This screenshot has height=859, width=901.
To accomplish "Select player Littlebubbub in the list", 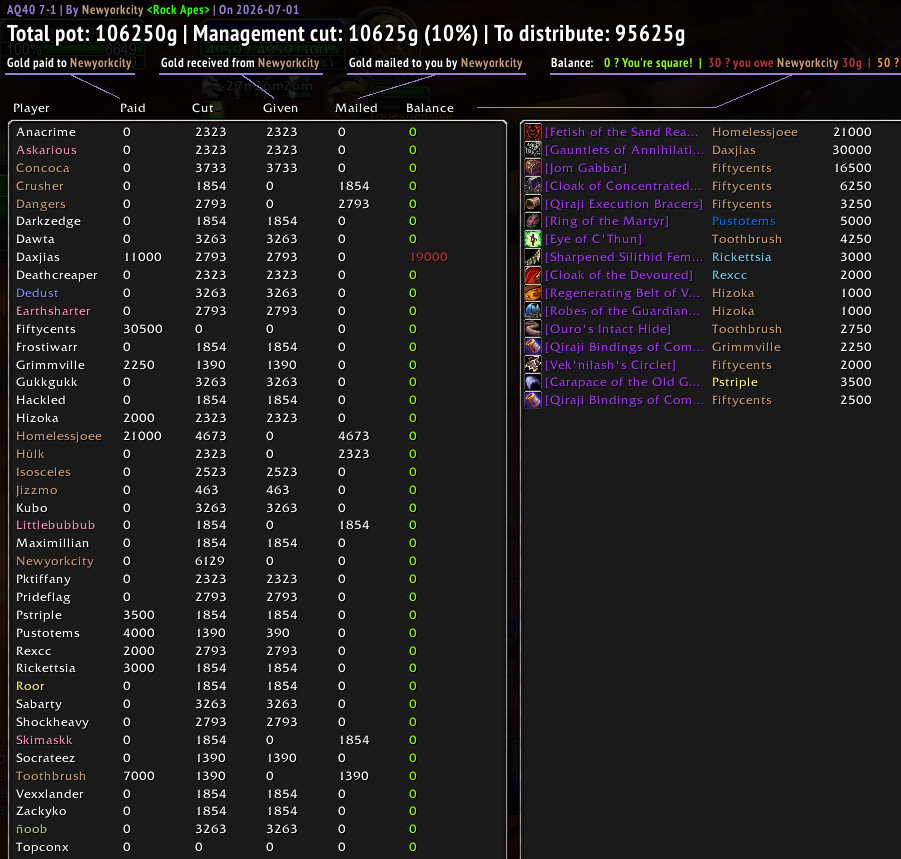I will click(55, 525).
